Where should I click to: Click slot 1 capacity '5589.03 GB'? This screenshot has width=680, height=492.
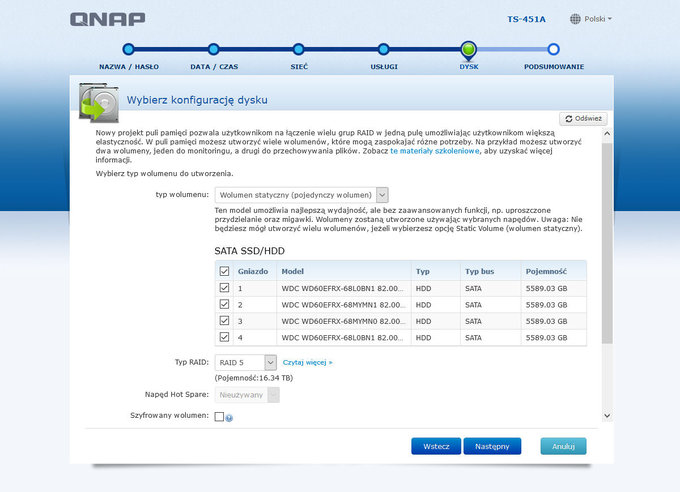pyautogui.click(x=546, y=289)
